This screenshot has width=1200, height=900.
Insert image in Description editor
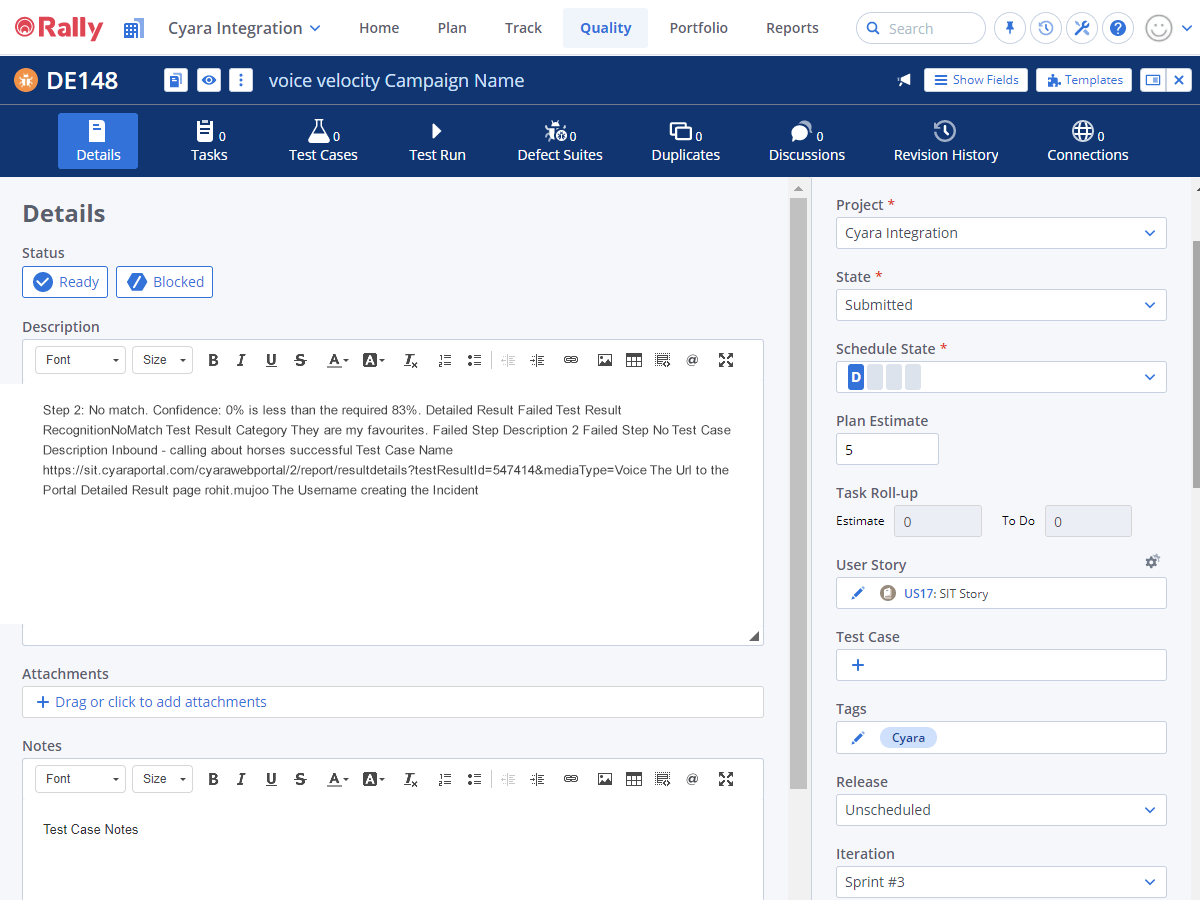click(x=605, y=360)
